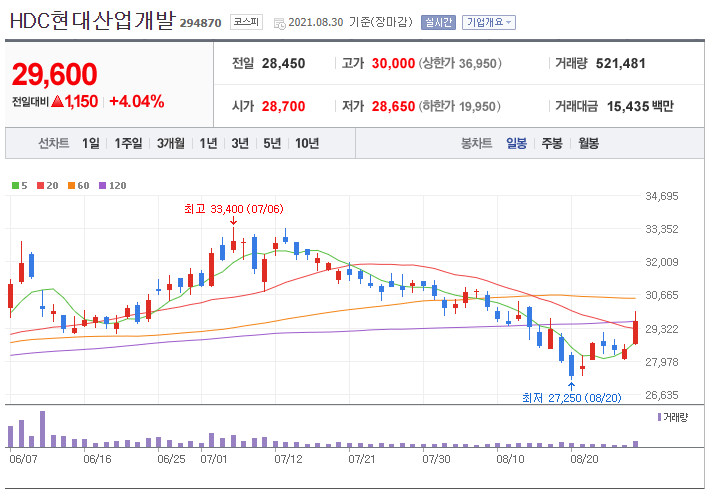
Task: Click the 고가 value 30,000
Action: click(393, 63)
